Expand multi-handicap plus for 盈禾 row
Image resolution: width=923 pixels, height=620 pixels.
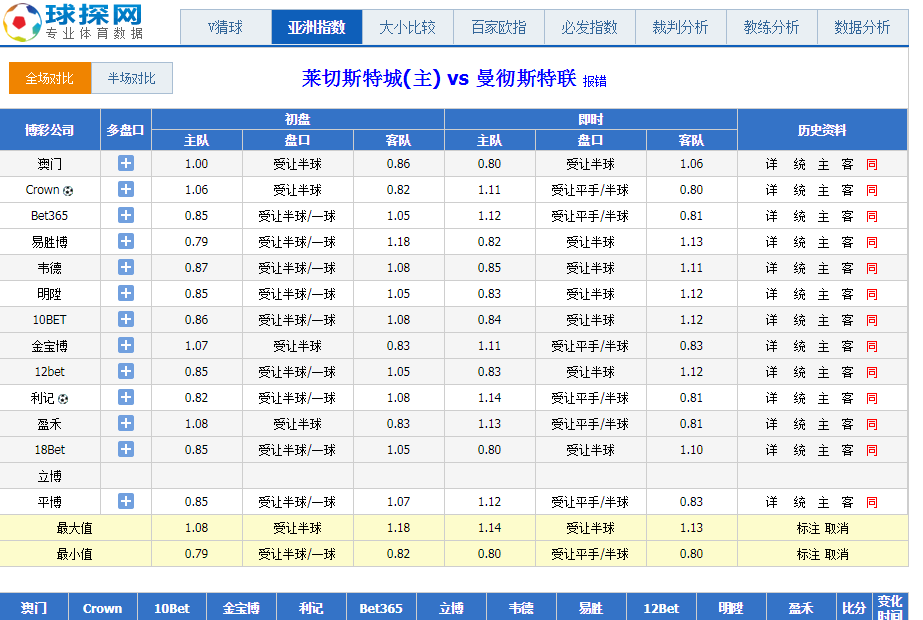tap(125, 423)
